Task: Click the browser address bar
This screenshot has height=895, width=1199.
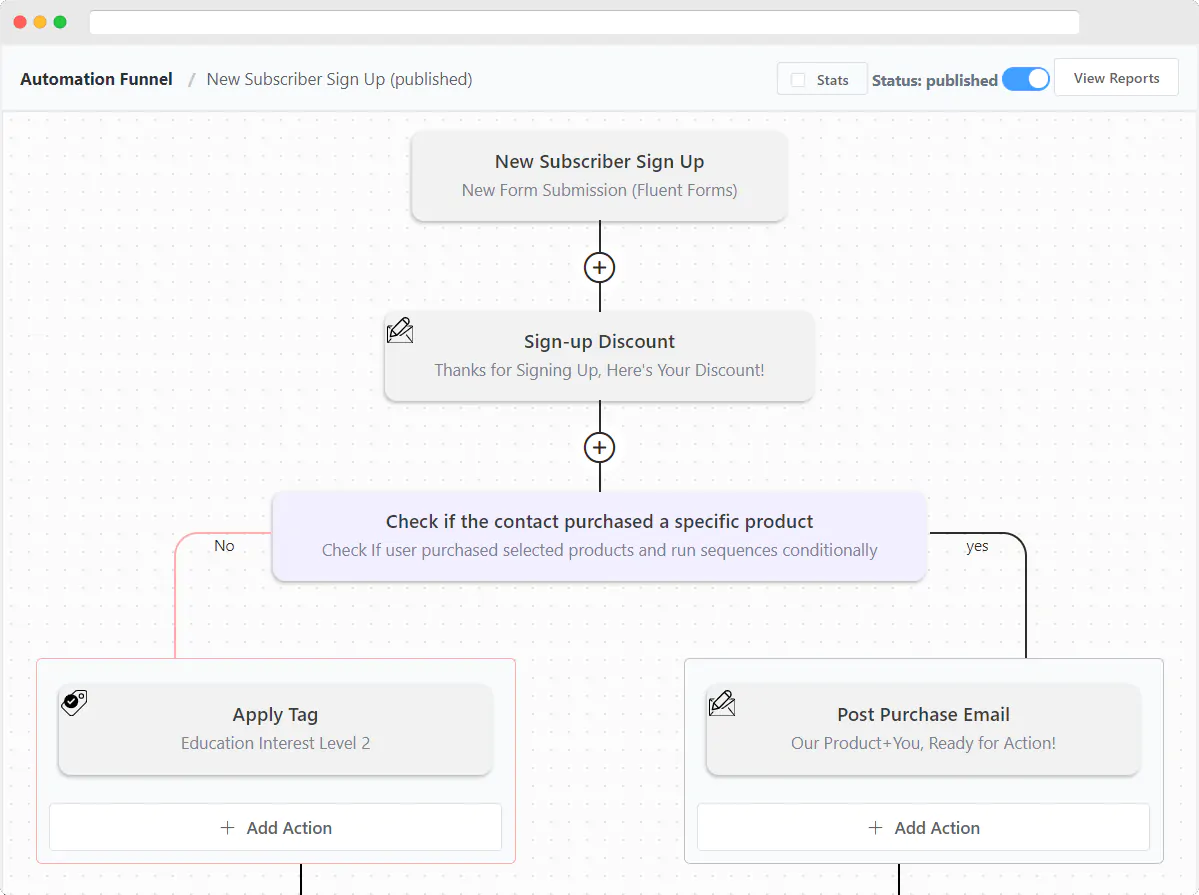Action: (585, 21)
